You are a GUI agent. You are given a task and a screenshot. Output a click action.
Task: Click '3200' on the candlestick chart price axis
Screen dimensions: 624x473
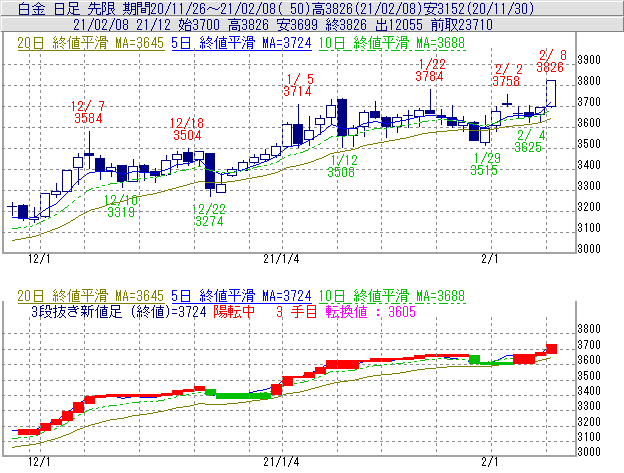pyautogui.click(x=589, y=207)
